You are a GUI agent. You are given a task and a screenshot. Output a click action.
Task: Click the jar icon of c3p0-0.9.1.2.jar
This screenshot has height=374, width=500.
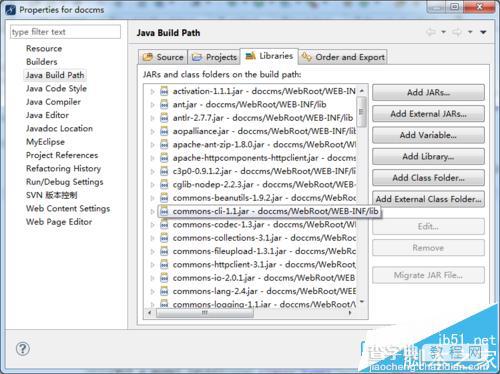click(x=164, y=171)
